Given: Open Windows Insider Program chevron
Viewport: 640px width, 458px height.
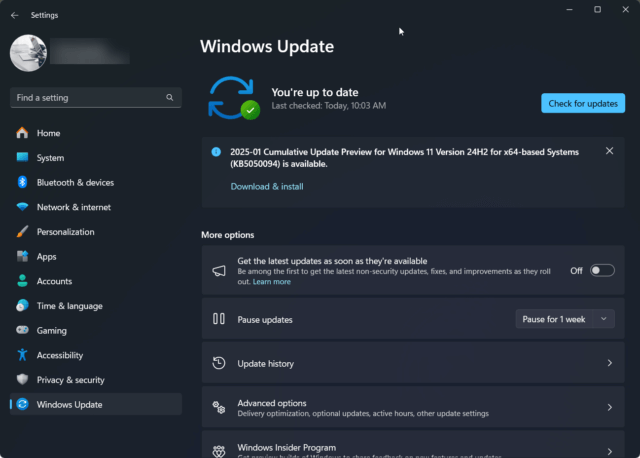Looking at the screenshot, I should point(609,451).
